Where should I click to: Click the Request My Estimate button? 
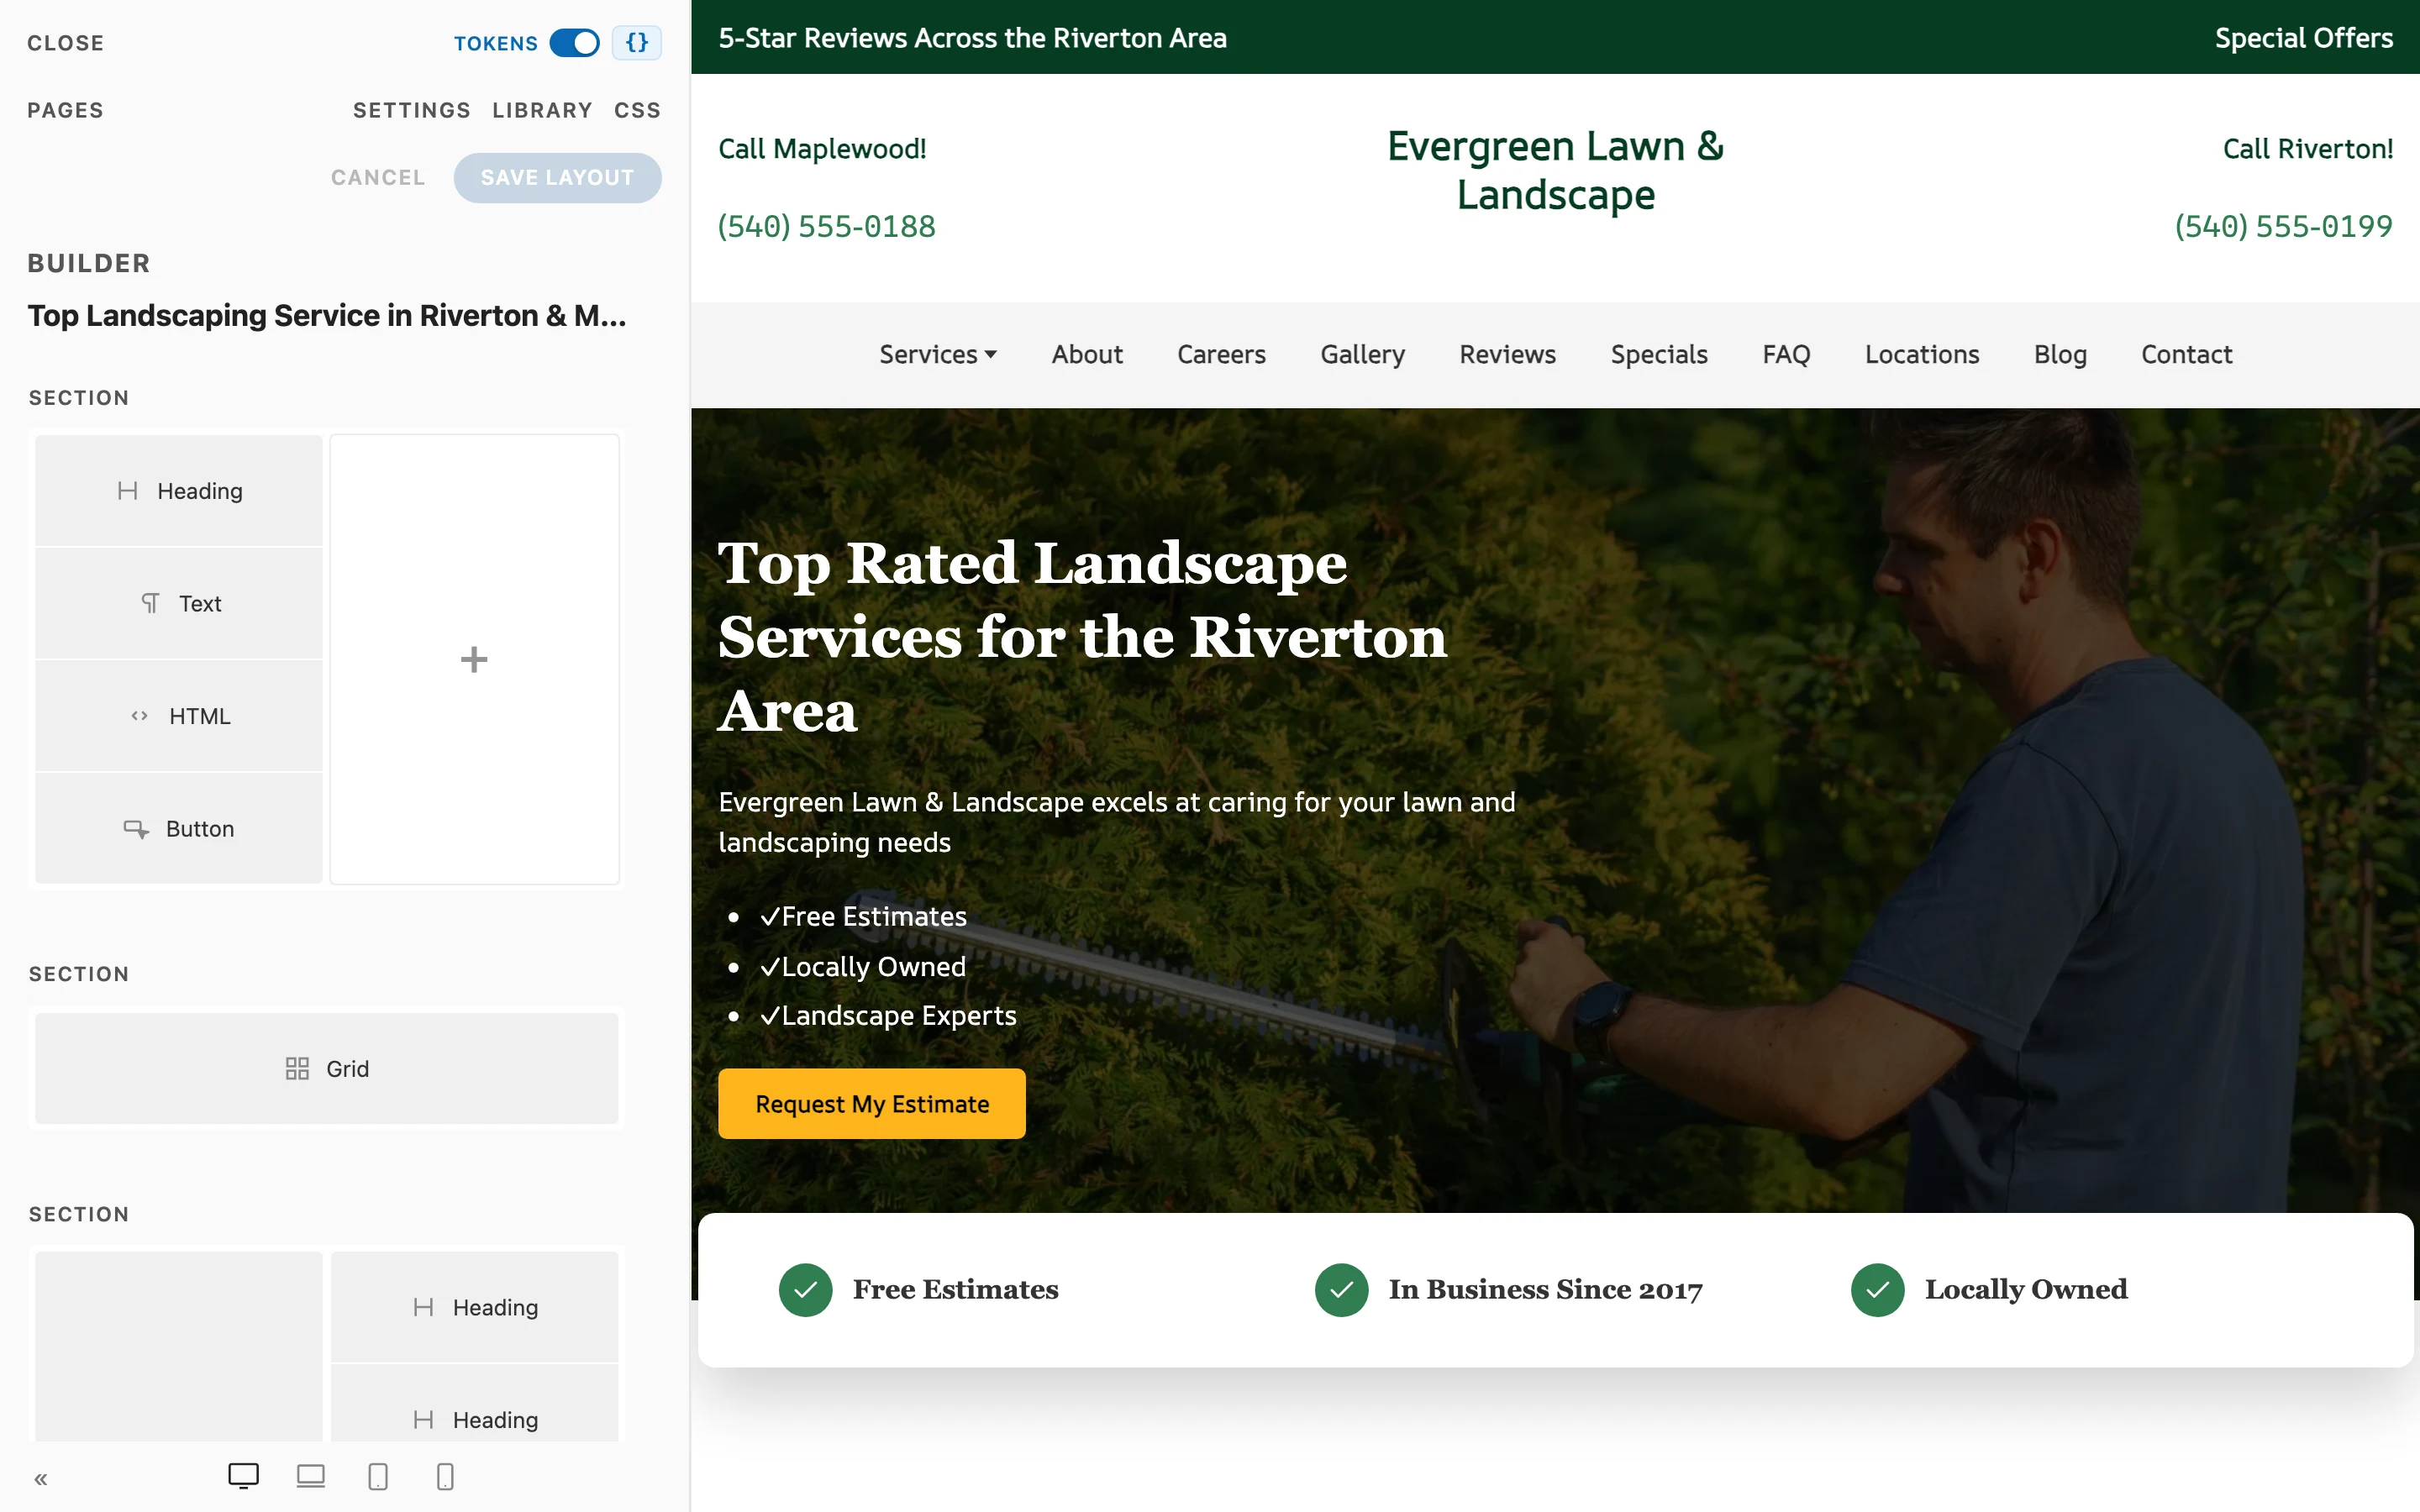click(x=872, y=1104)
